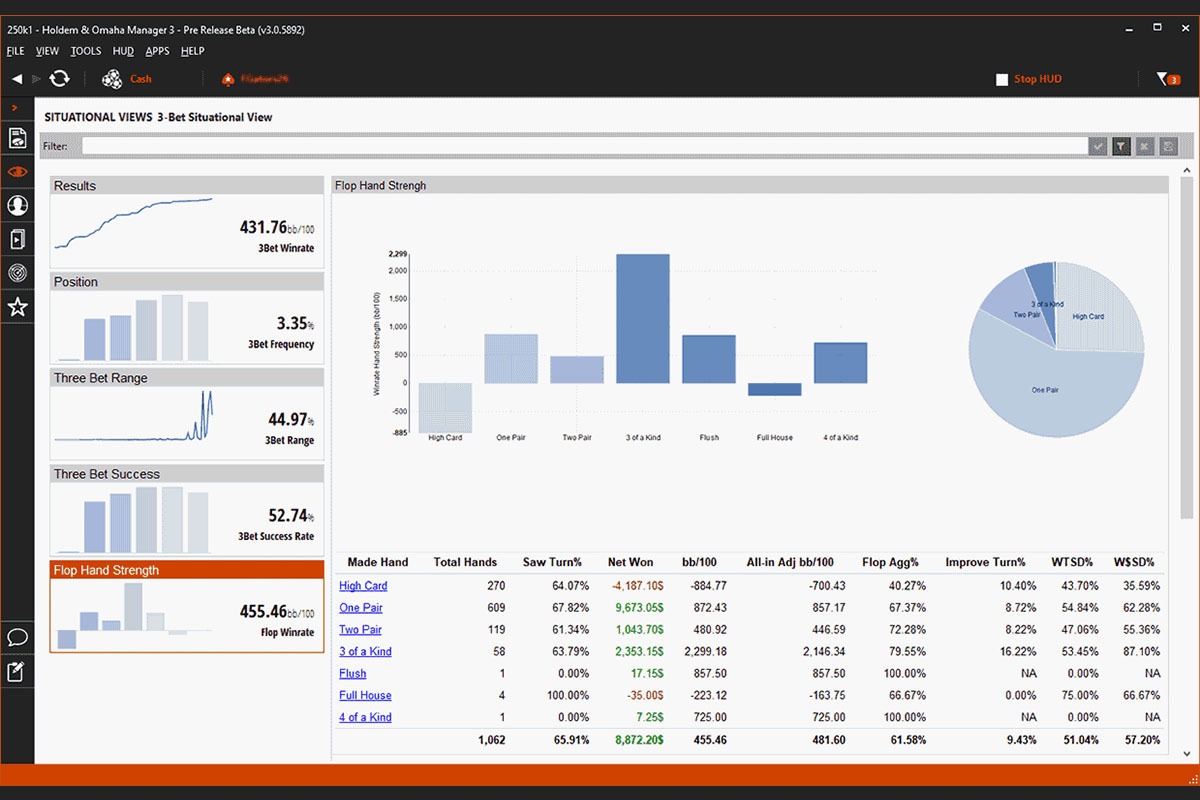The width and height of the screenshot is (1200, 800).
Task: Open the TOOLS menu
Action: 86,51
